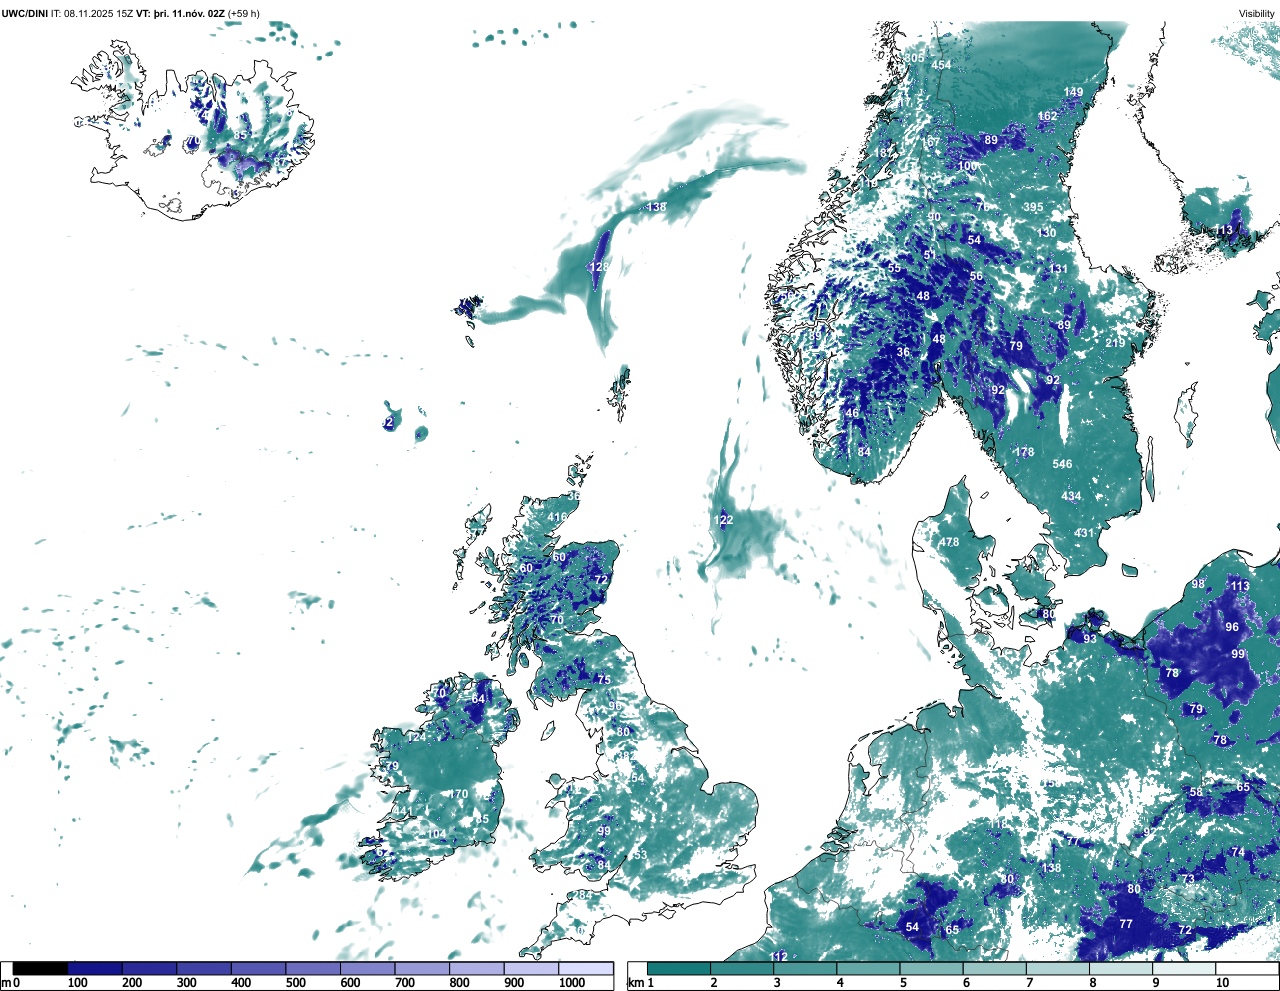Click the "434" visibility value
Image resolution: width=1280 pixels, height=991 pixels.
(1071, 496)
